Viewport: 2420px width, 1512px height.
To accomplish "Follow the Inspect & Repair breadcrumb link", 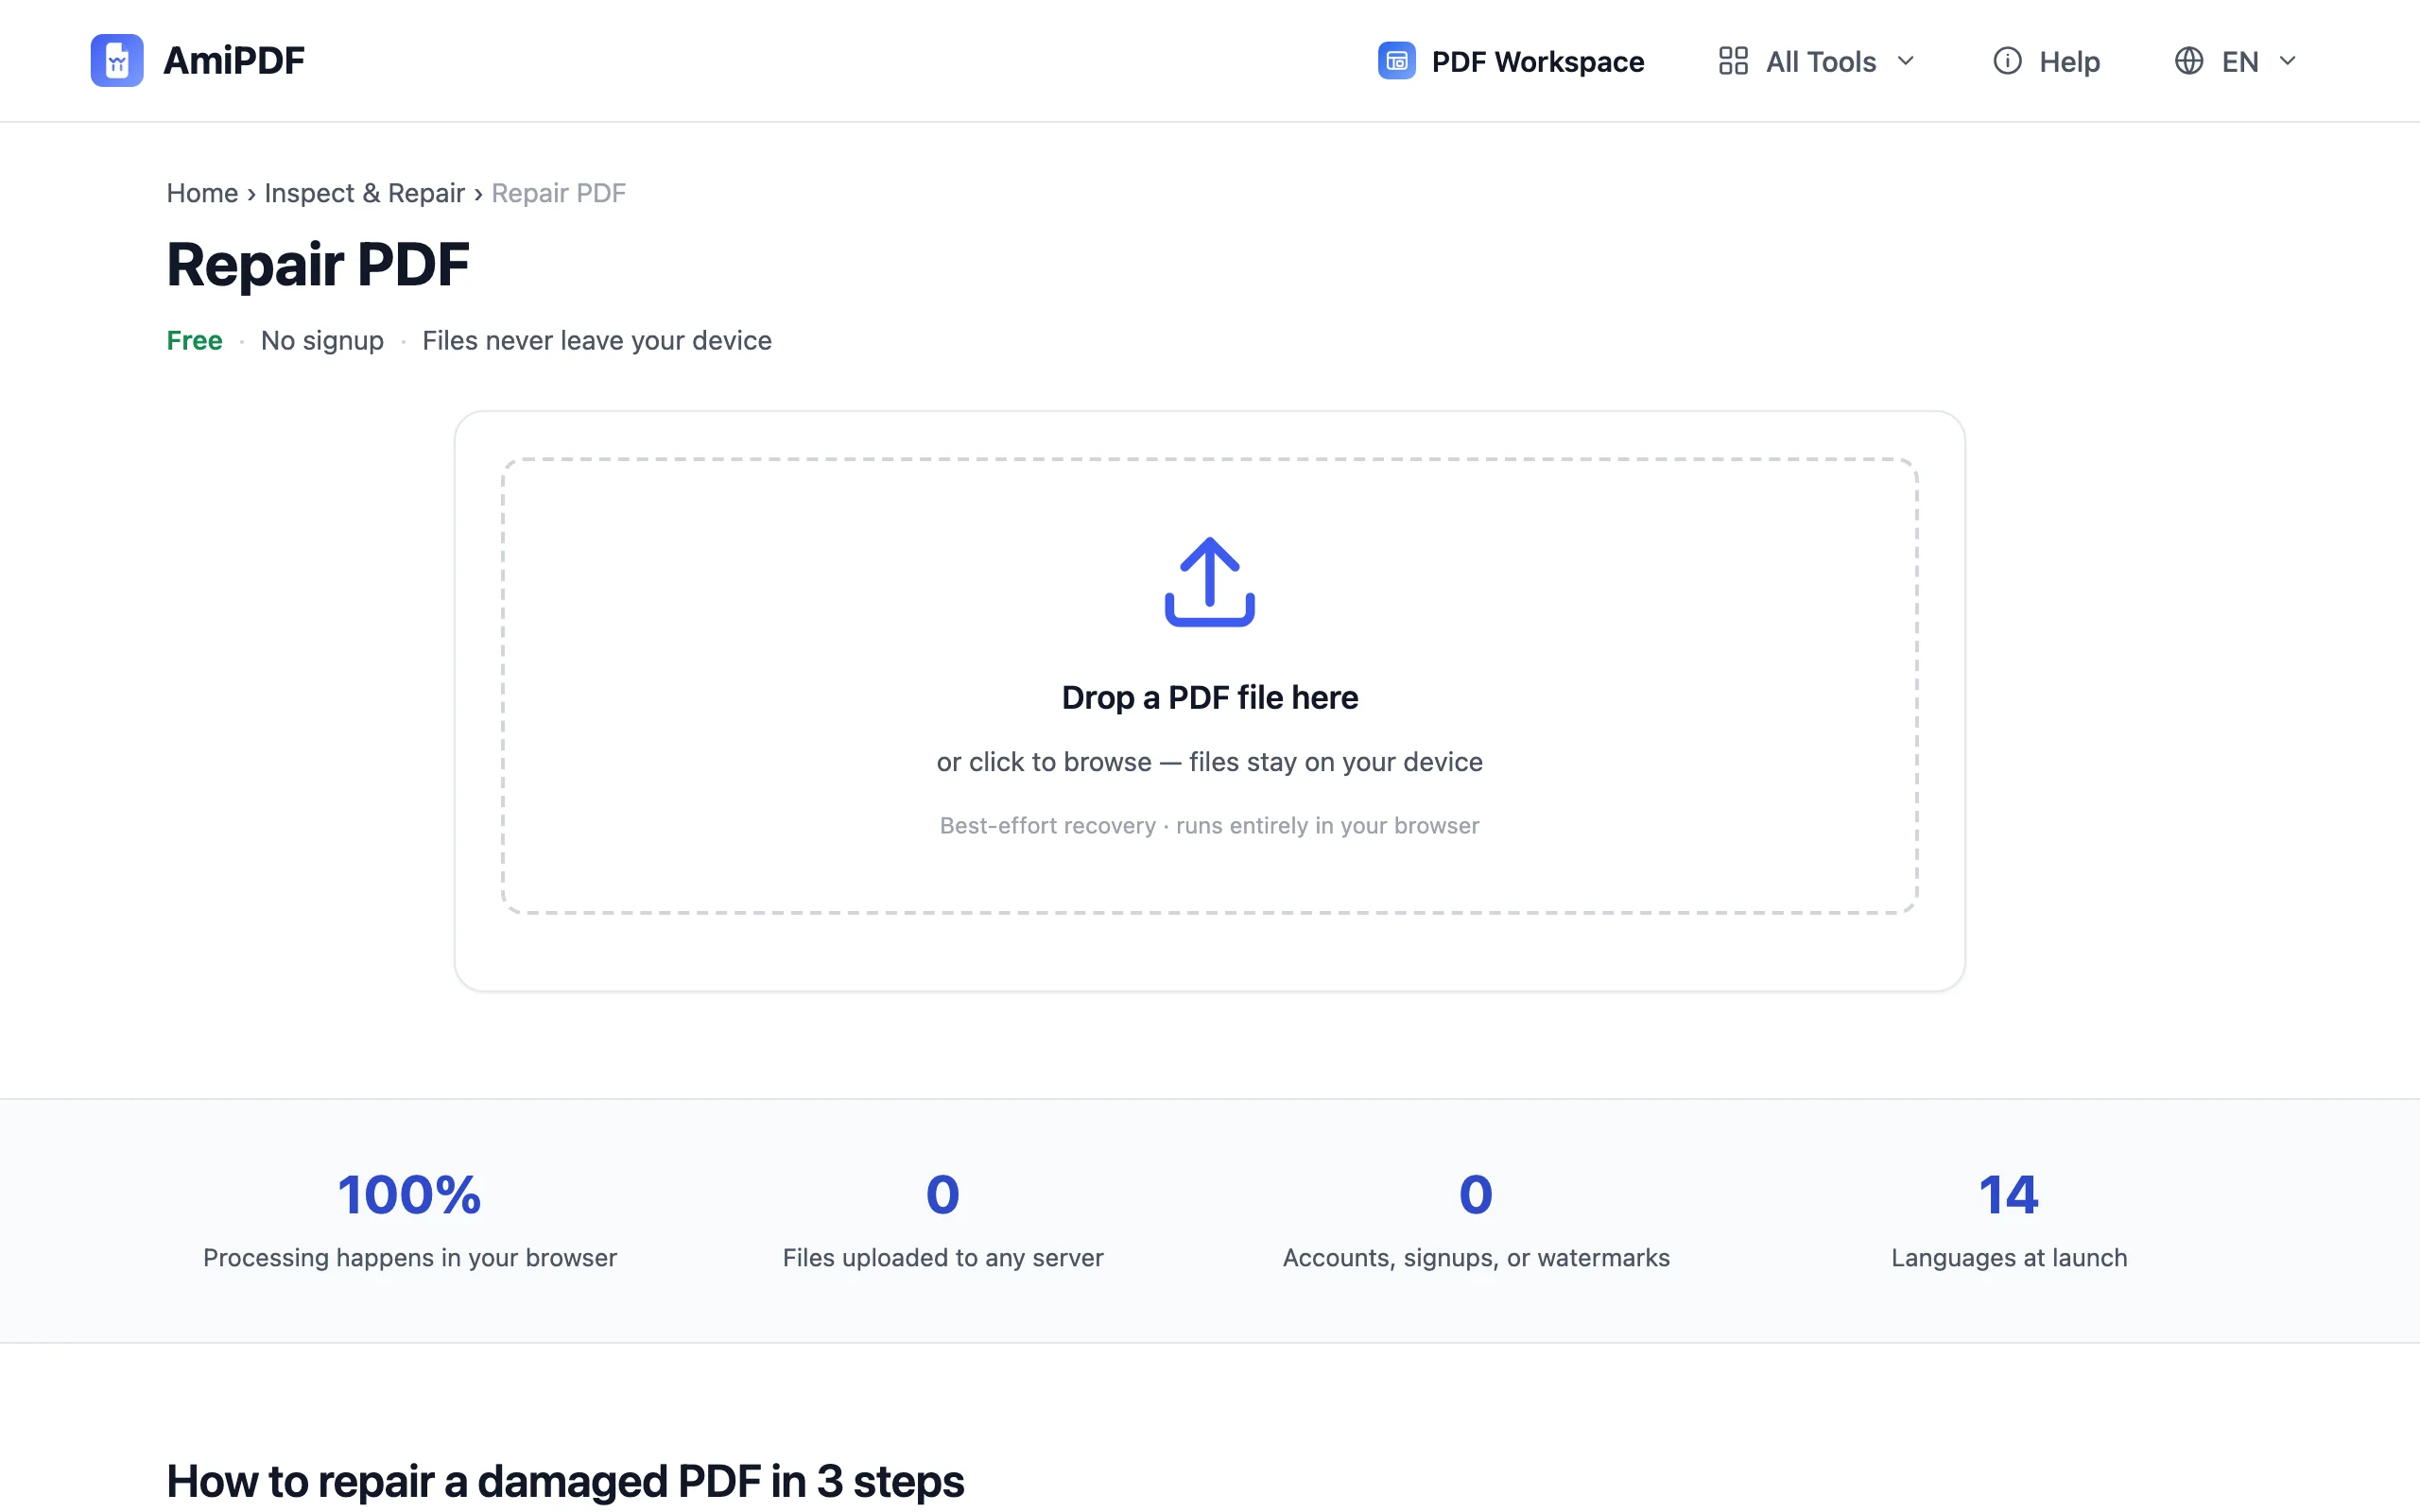I will [364, 193].
